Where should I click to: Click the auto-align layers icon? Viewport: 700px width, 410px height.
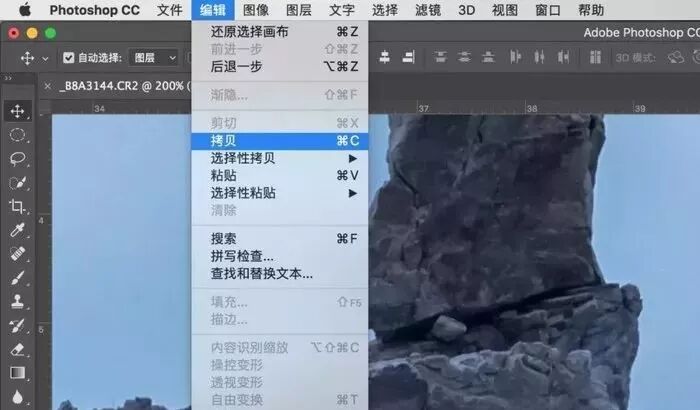595,57
